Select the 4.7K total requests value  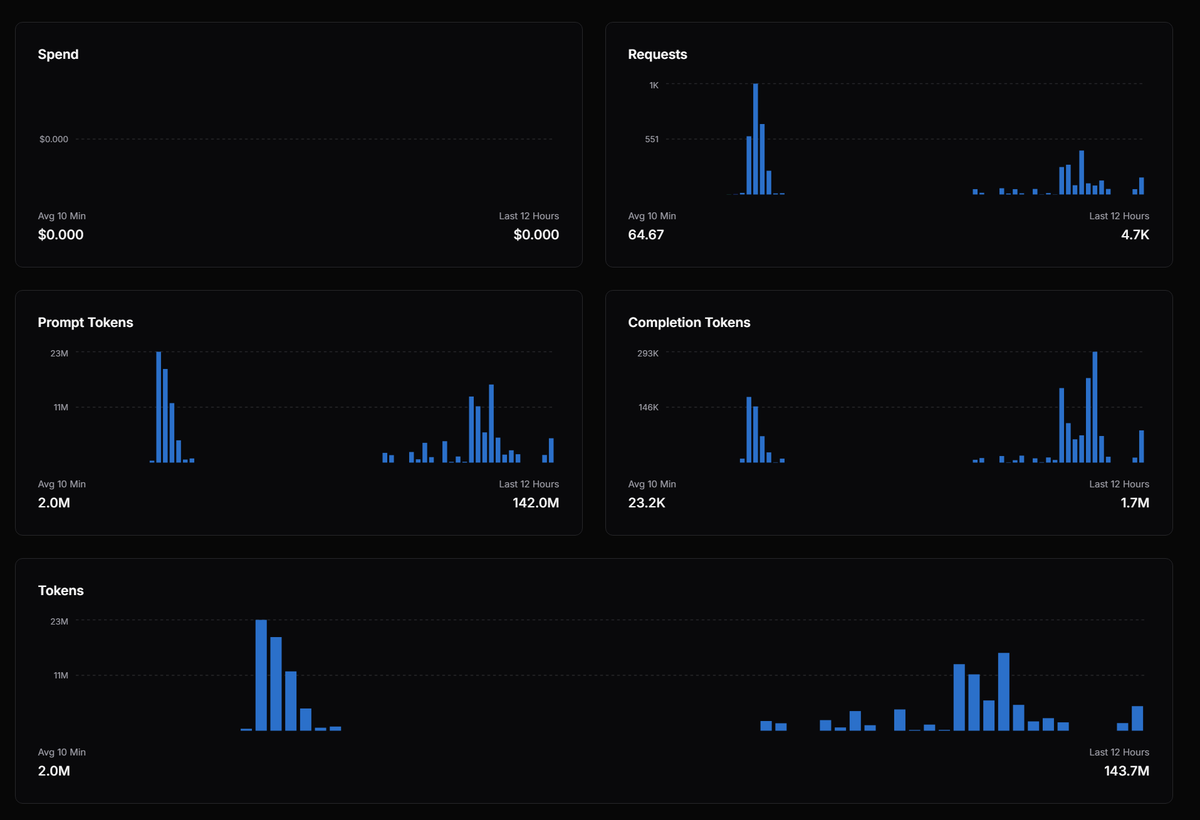1136,235
